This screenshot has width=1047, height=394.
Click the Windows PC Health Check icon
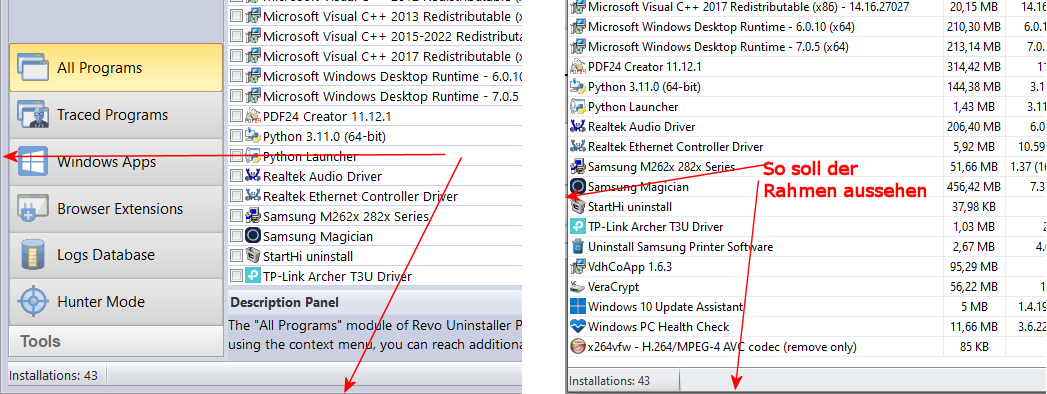click(x=578, y=327)
